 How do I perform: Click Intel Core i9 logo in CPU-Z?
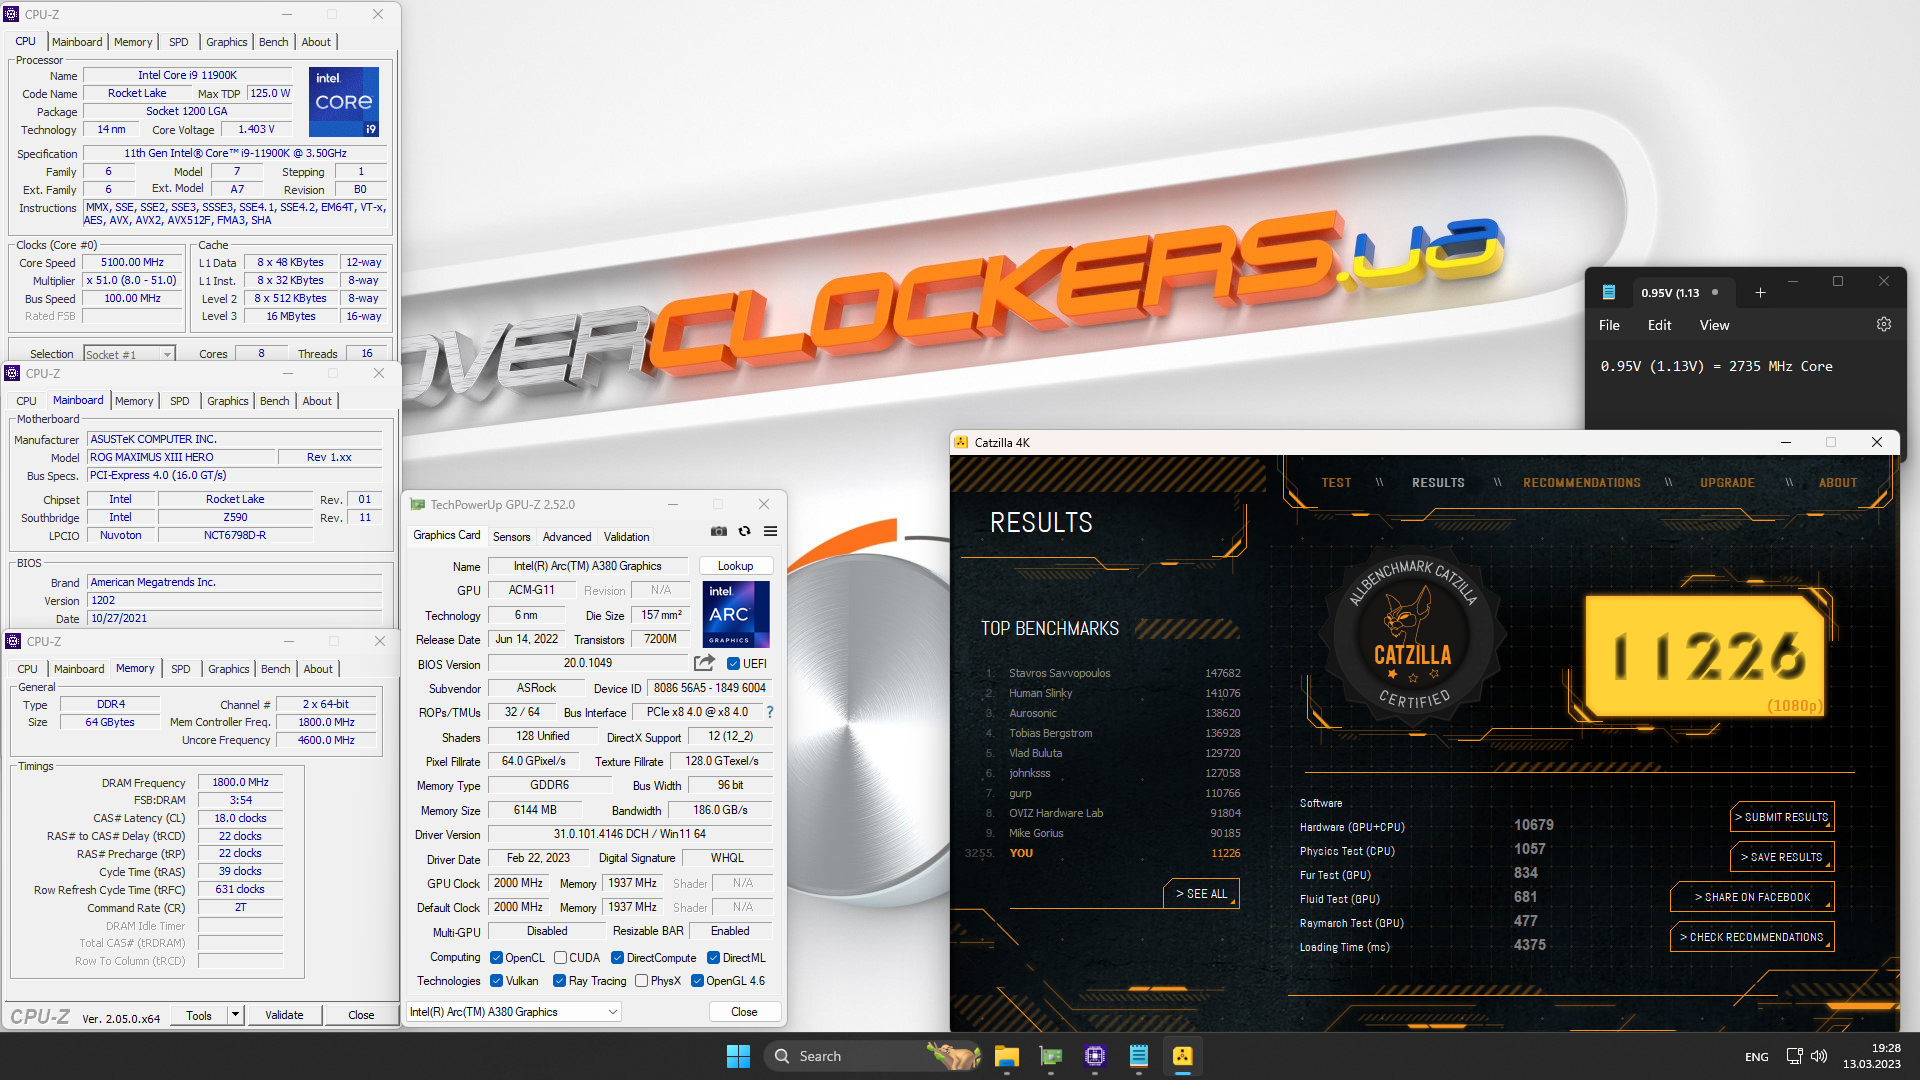(344, 102)
